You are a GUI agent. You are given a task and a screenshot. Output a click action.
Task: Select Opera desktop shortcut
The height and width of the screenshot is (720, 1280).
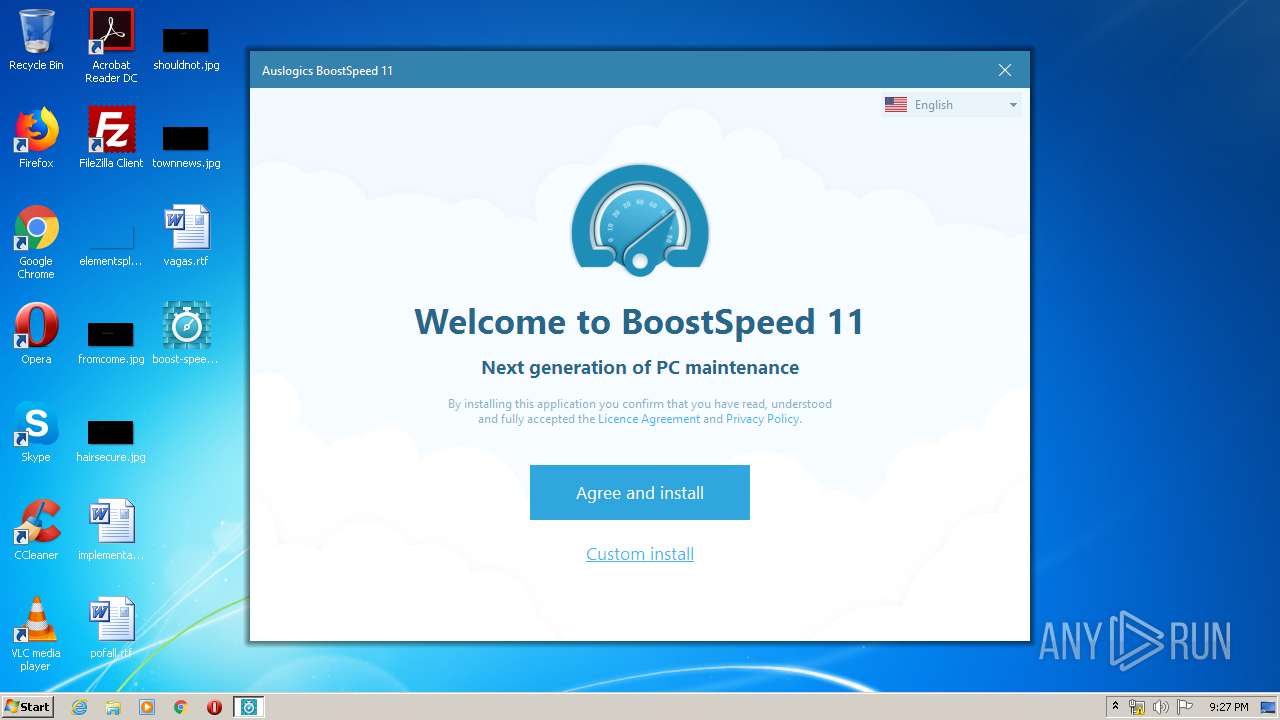pos(36,334)
